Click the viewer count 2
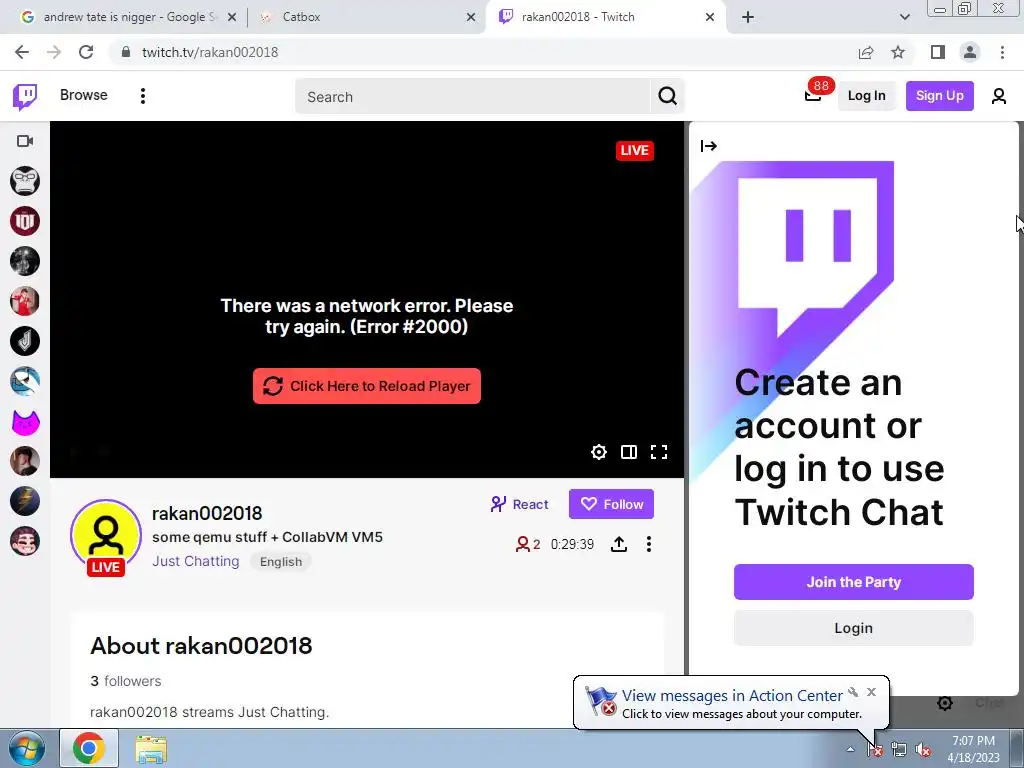The height and width of the screenshot is (768, 1024). point(528,544)
